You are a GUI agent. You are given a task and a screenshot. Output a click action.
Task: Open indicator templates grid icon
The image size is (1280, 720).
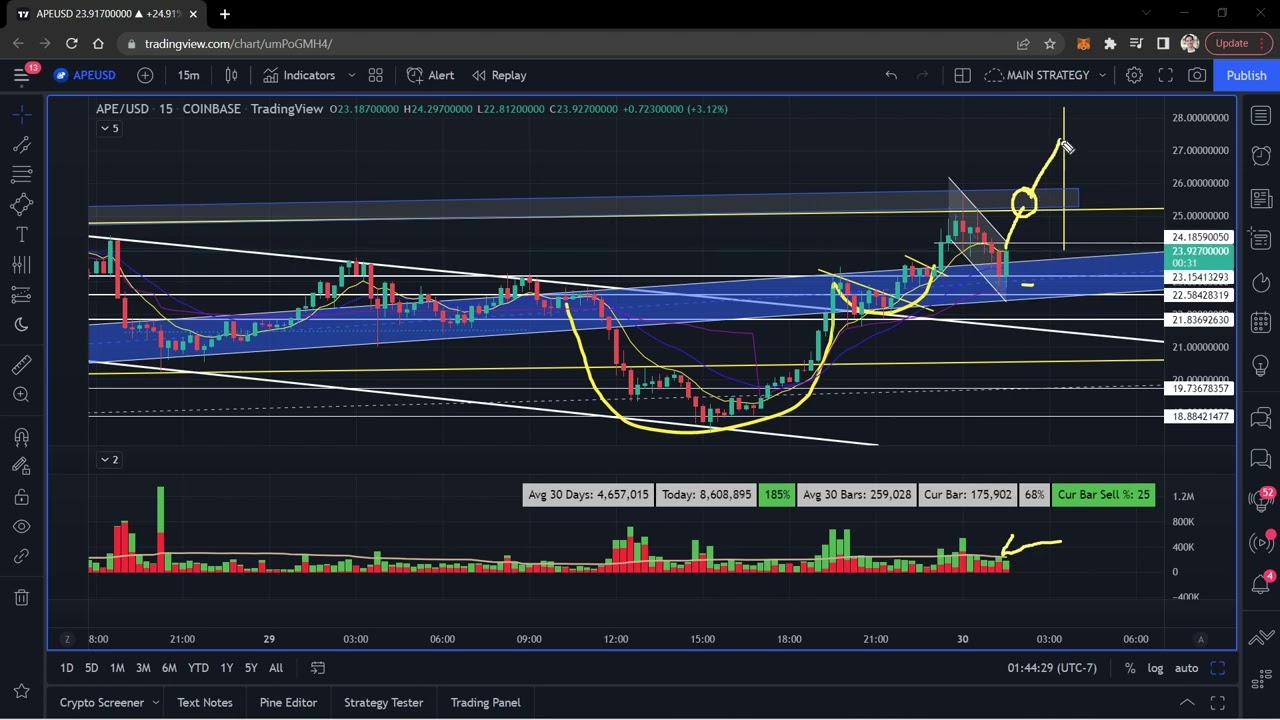click(x=376, y=75)
